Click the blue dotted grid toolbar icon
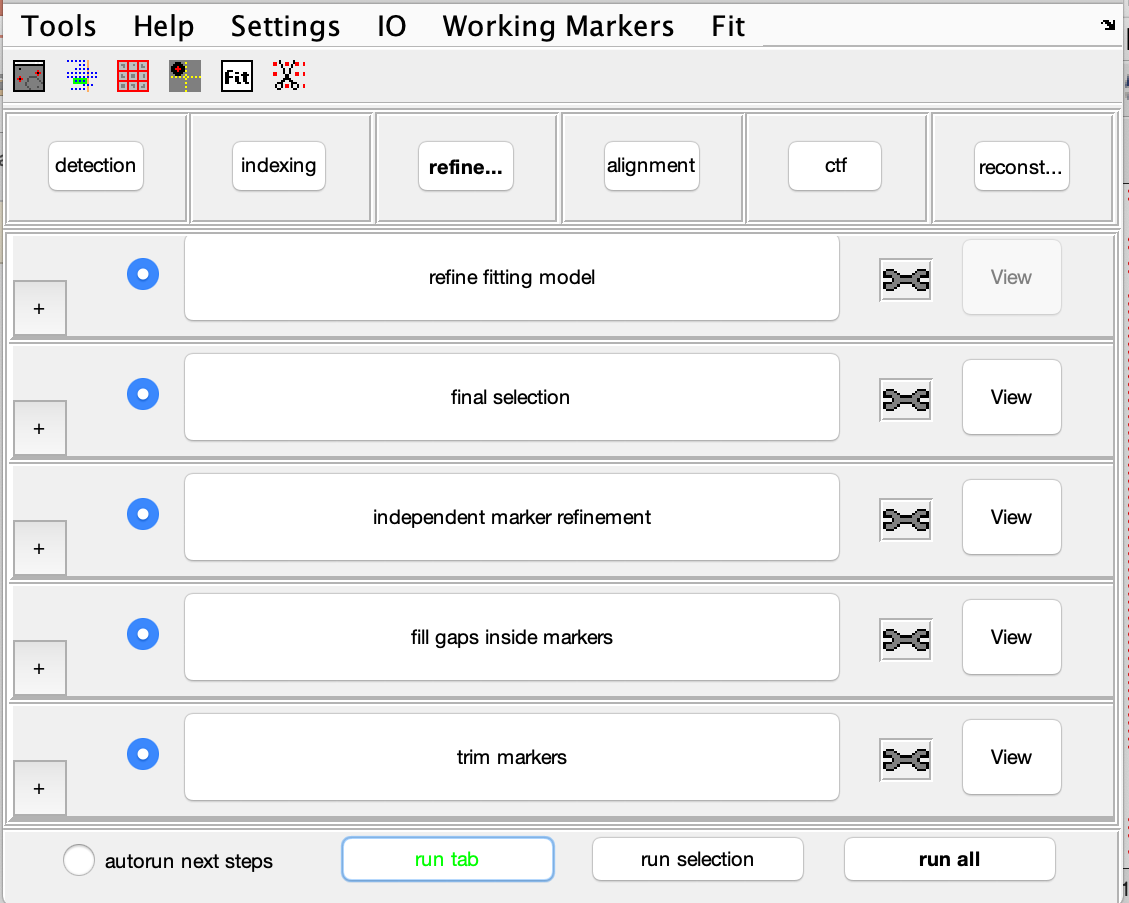Viewport: 1129px width, 903px height. pyautogui.click(x=81, y=76)
